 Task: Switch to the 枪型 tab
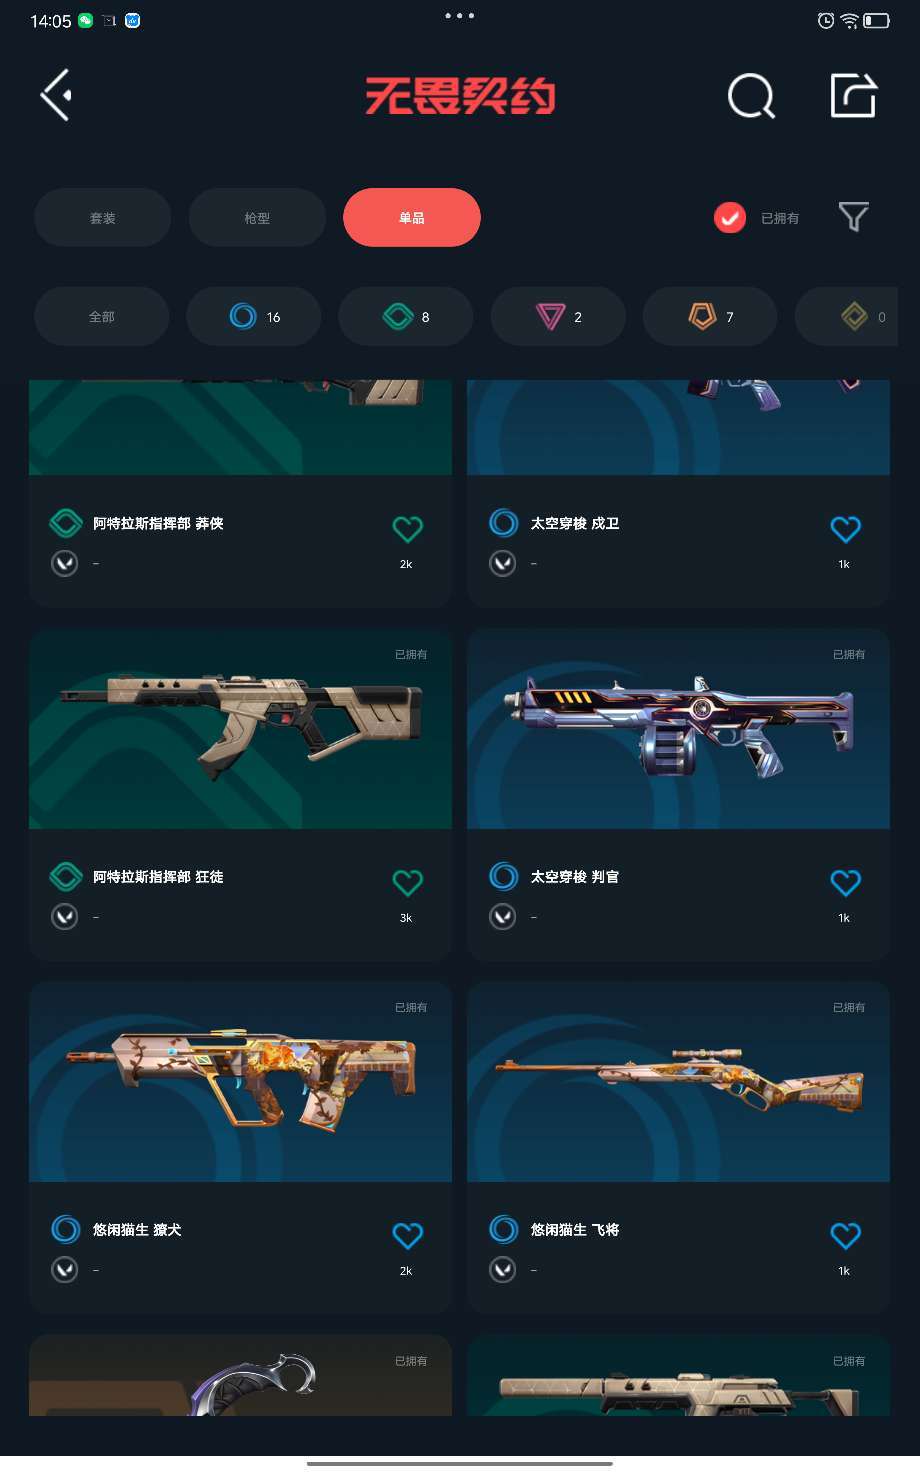[x=257, y=217]
